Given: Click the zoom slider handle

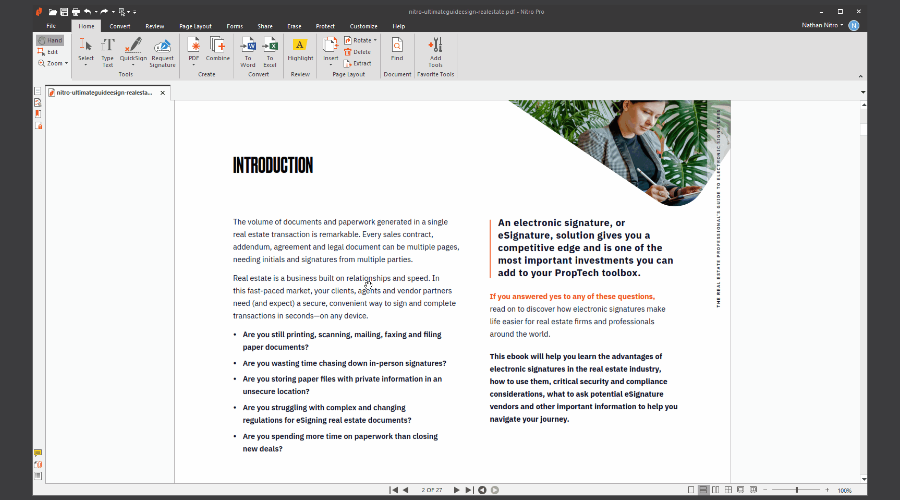Looking at the screenshot, I should pyautogui.click(x=797, y=490).
